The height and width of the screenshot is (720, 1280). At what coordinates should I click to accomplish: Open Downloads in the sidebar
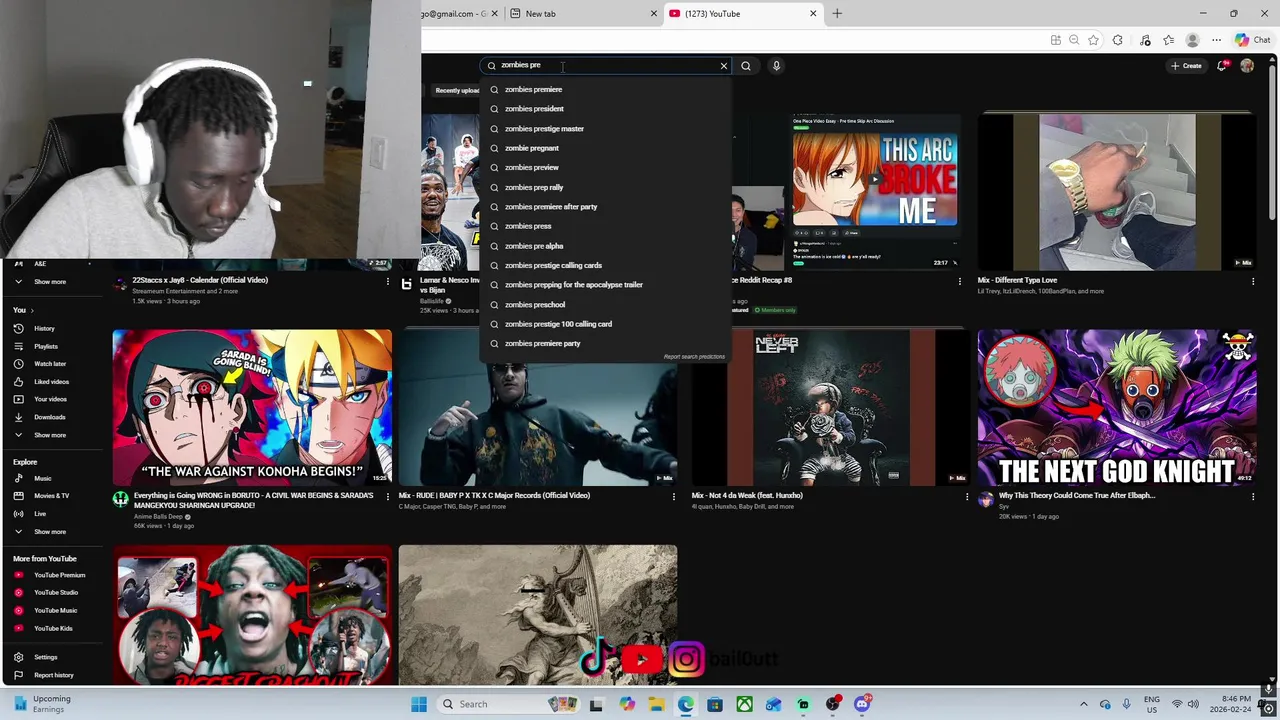[x=49, y=417]
